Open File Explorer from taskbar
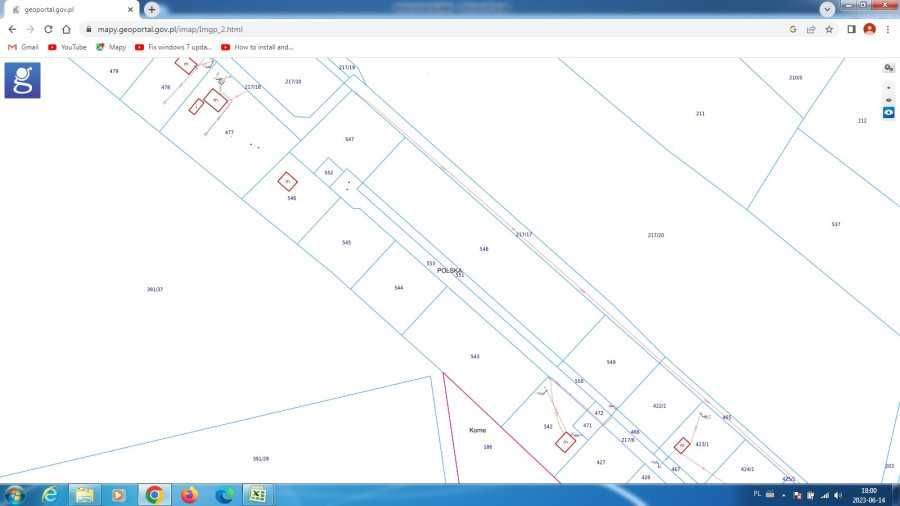This screenshot has width=900, height=506. pyautogui.click(x=85, y=495)
